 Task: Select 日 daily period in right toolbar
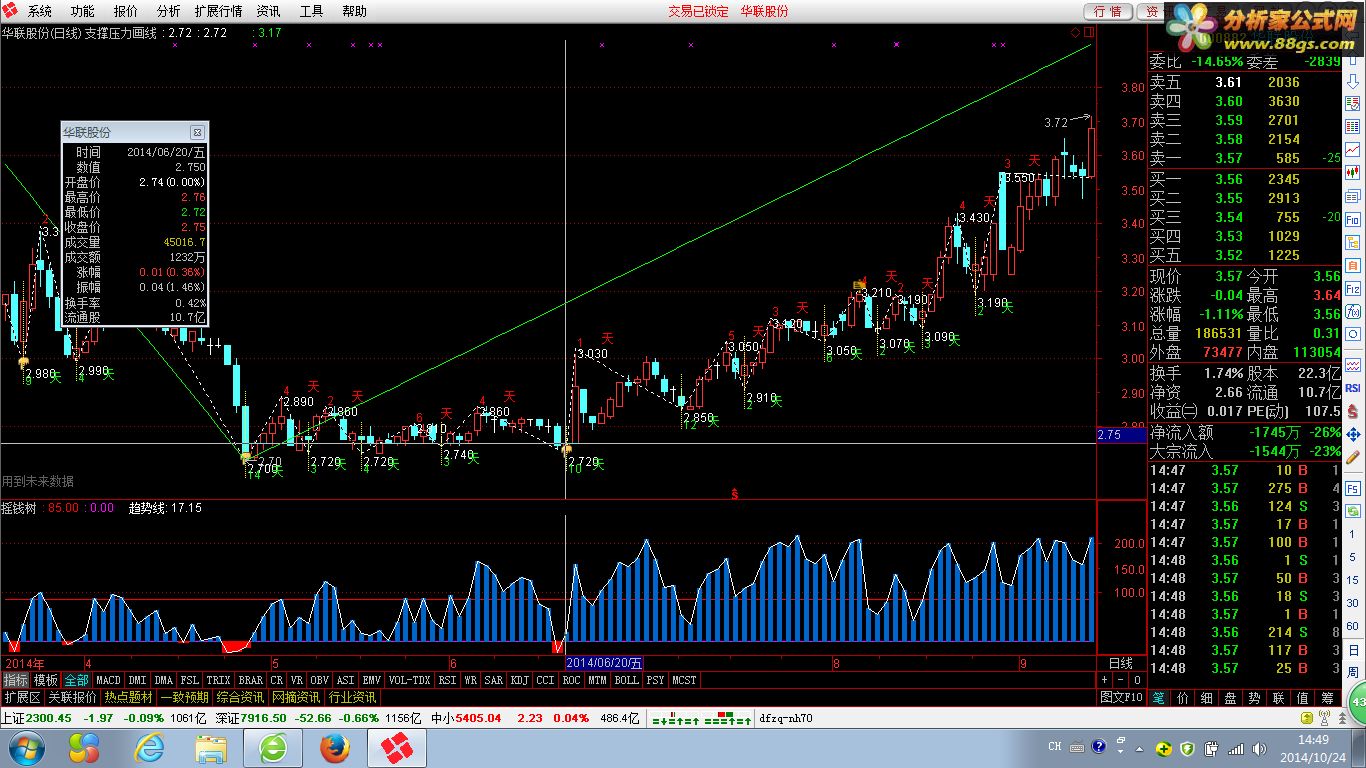(1352, 650)
